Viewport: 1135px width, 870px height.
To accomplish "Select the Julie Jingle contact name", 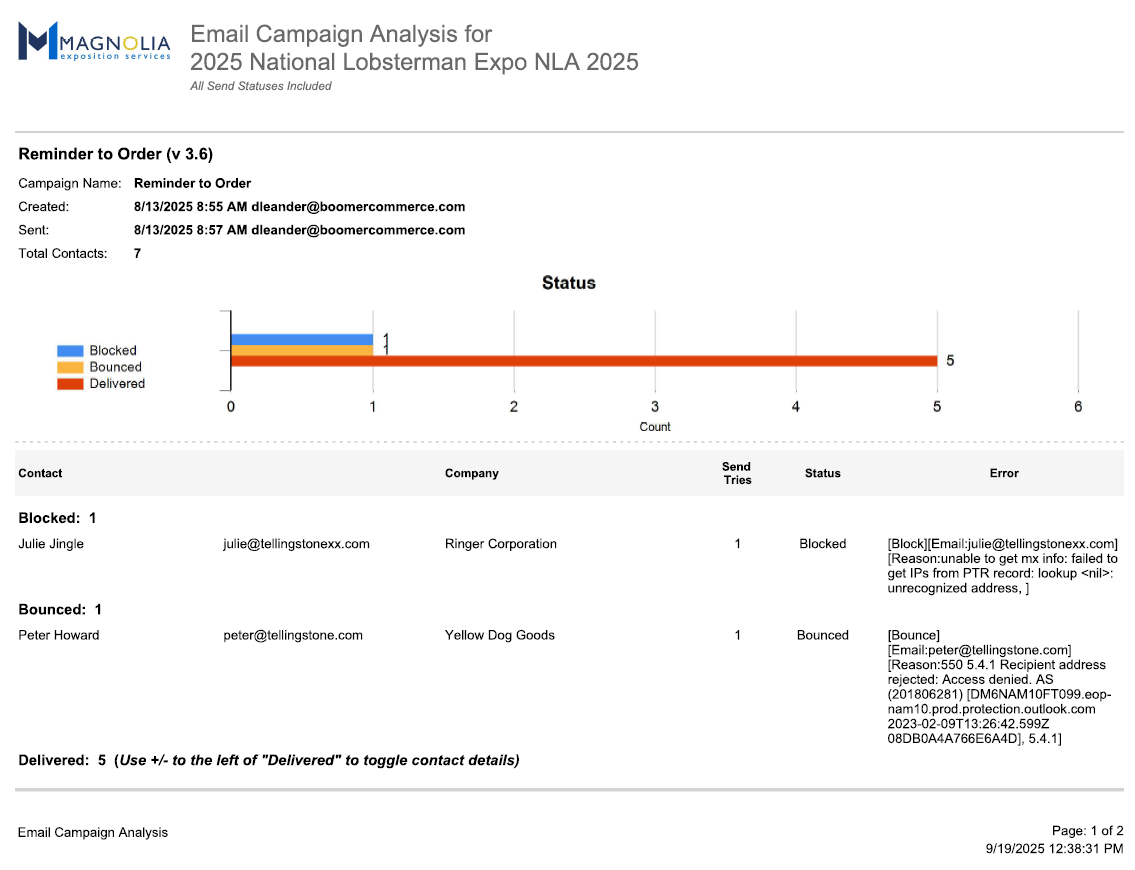I will (x=51, y=544).
